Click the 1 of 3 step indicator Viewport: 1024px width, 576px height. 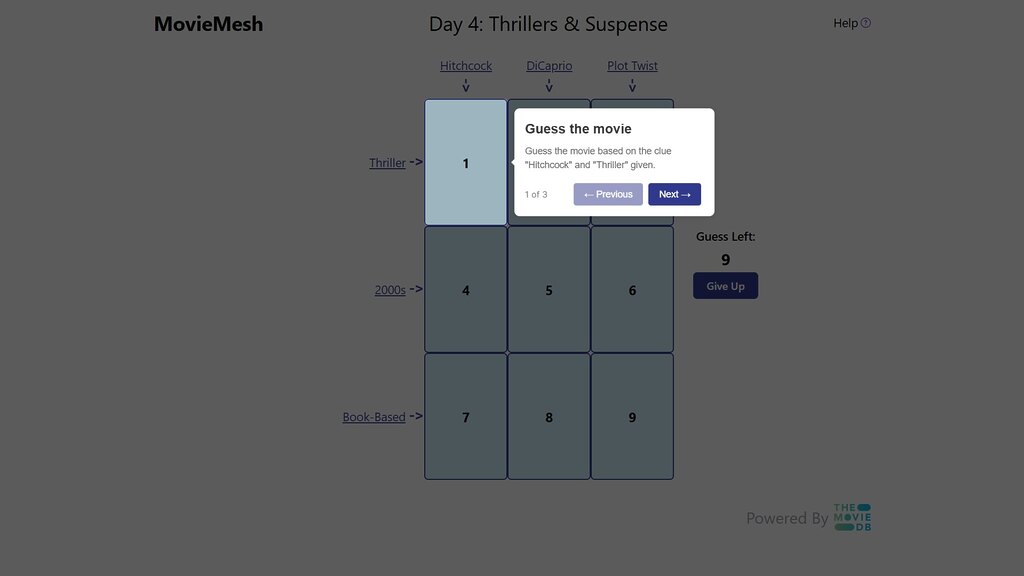point(535,194)
